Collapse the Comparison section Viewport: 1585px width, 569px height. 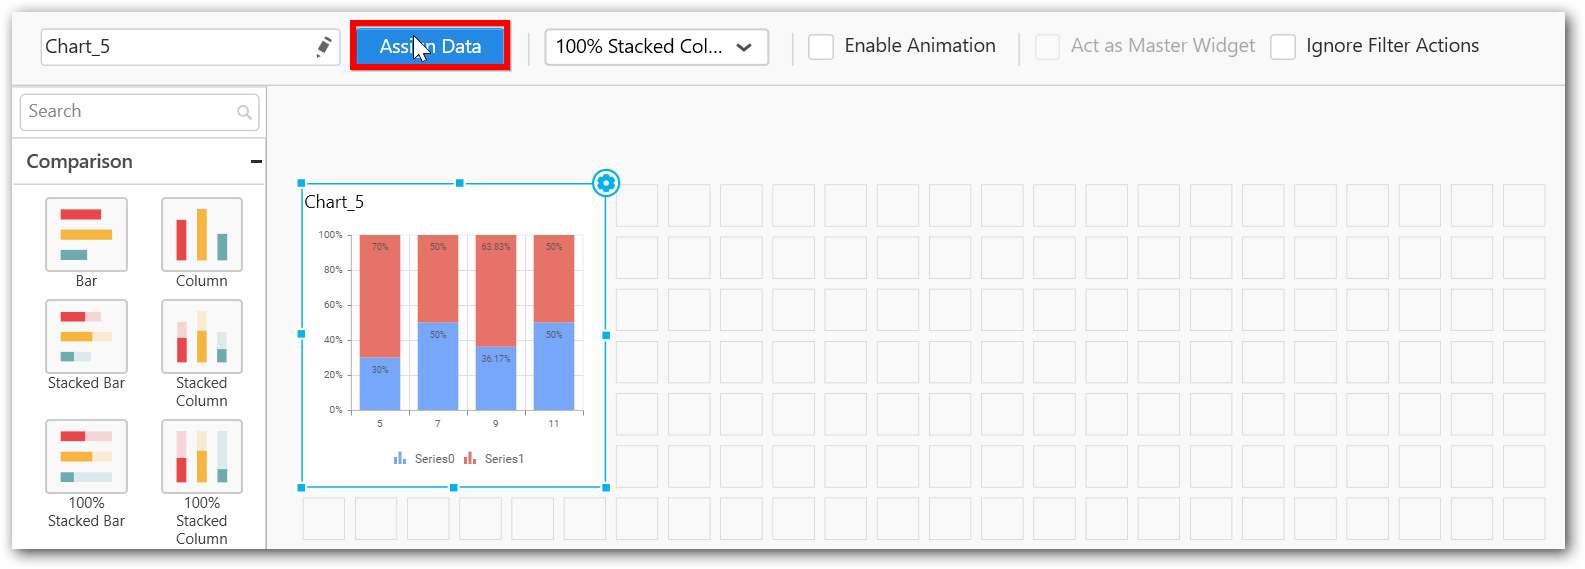pos(256,161)
